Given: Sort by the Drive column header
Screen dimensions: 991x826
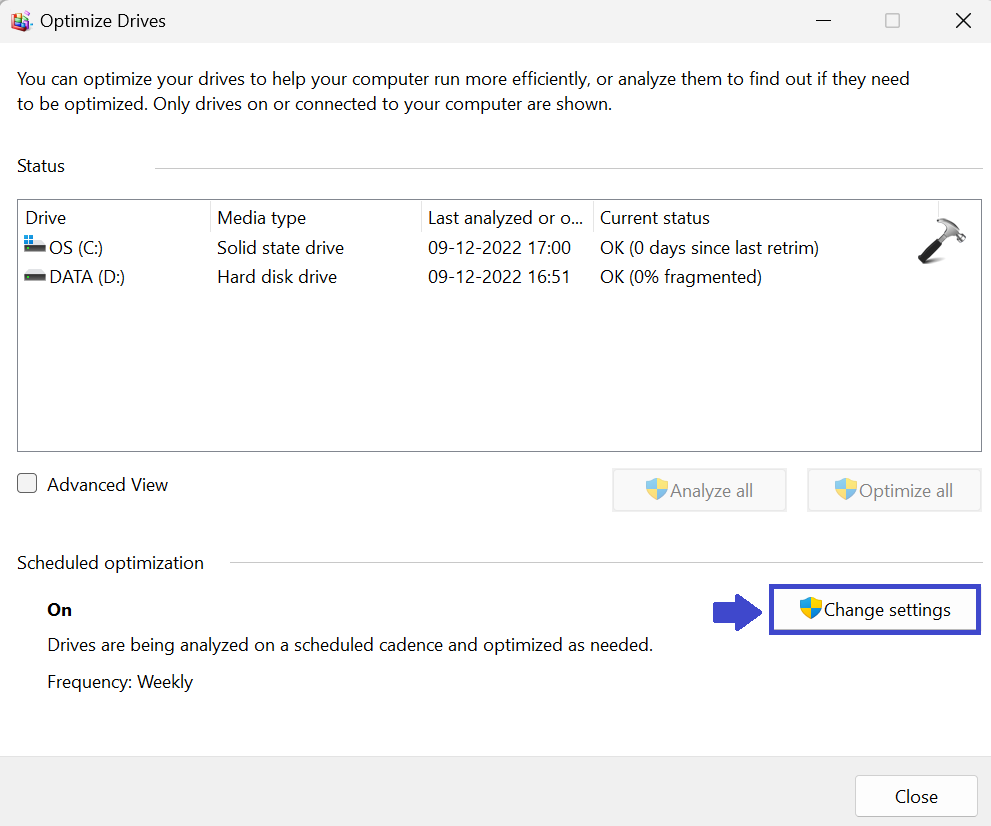Looking at the screenshot, I should click(46, 218).
